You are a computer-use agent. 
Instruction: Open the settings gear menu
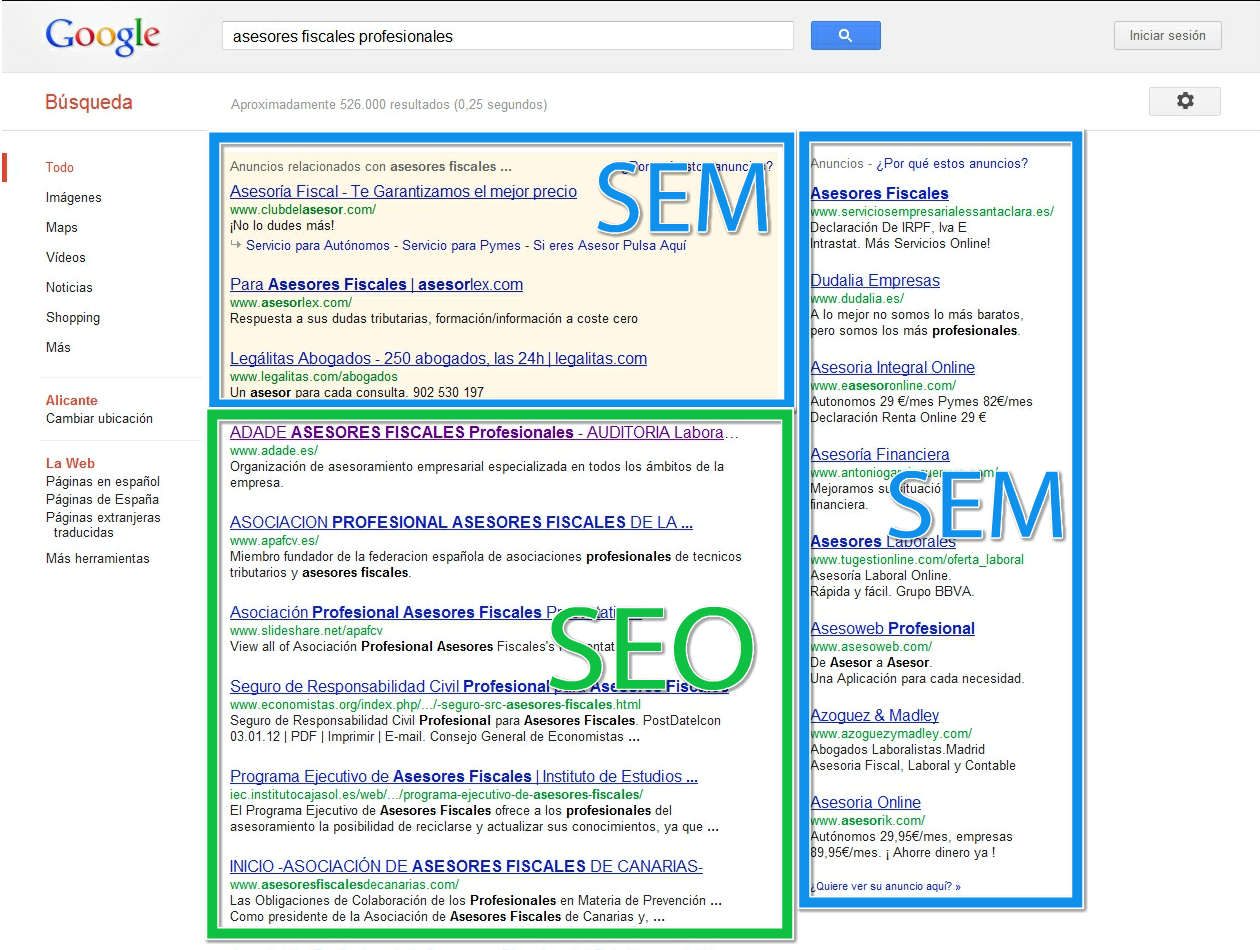pyautogui.click(x=1185, y=101)
